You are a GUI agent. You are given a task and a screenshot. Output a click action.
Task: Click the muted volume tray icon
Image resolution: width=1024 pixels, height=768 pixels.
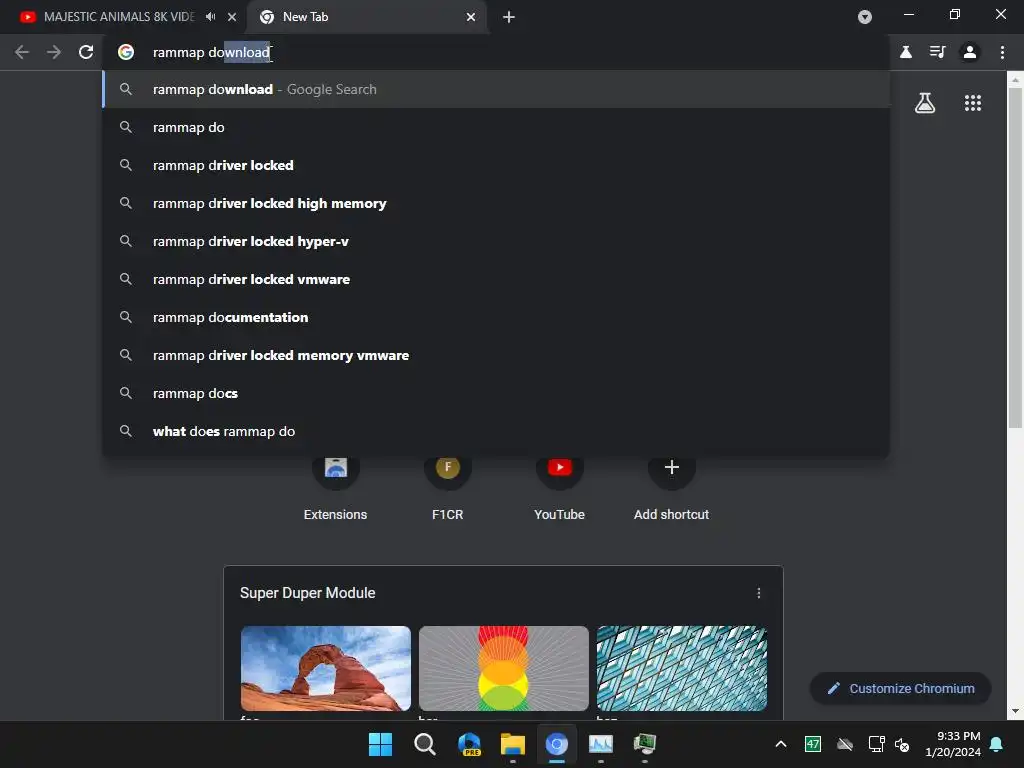(902, 744)
